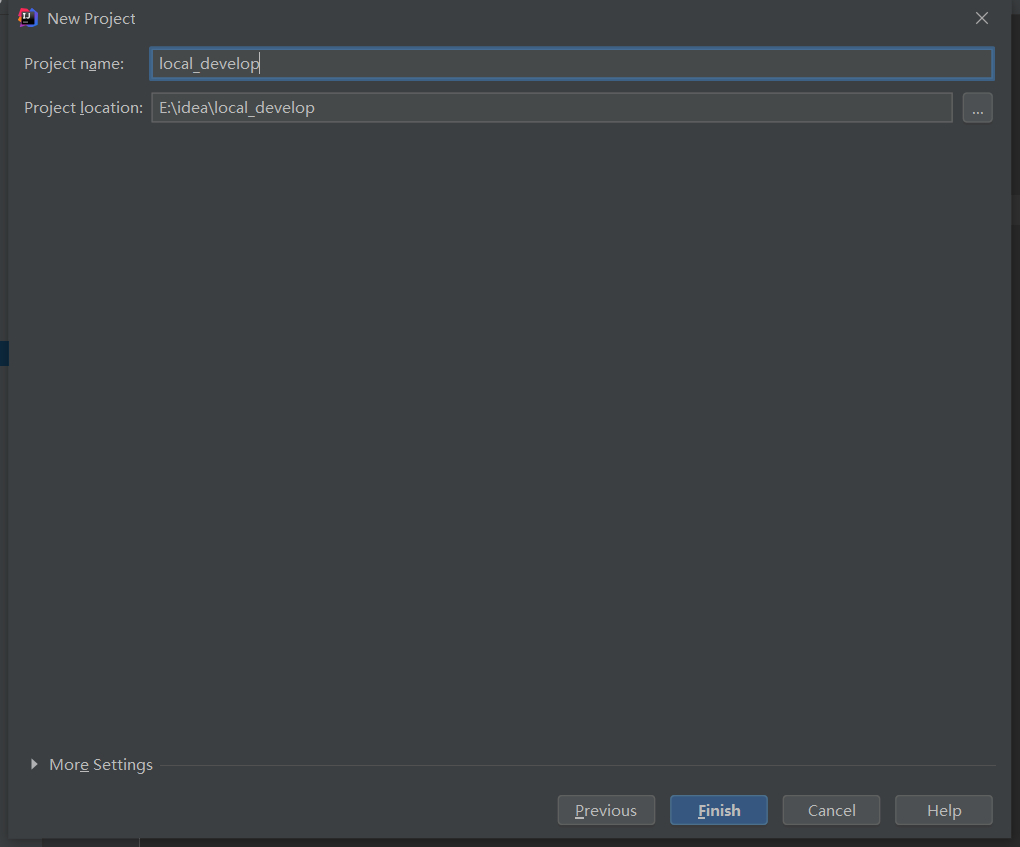Open the browse location ellipsis button
Image resolution: width=1020 pixels, height=847 pixels.
(x=977, y=107)
